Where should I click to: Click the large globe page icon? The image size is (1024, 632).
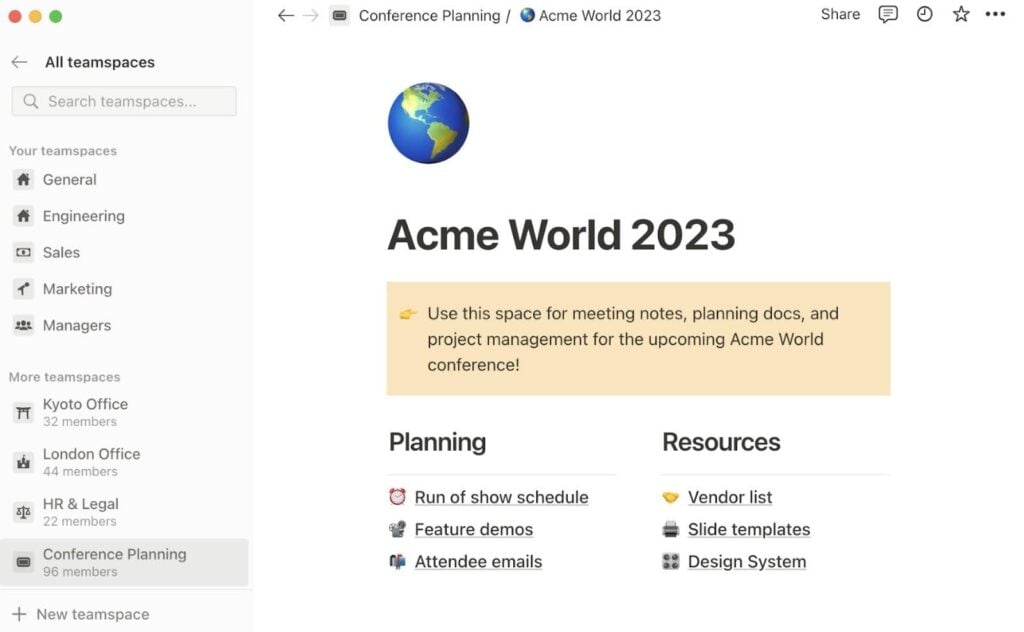428,123
